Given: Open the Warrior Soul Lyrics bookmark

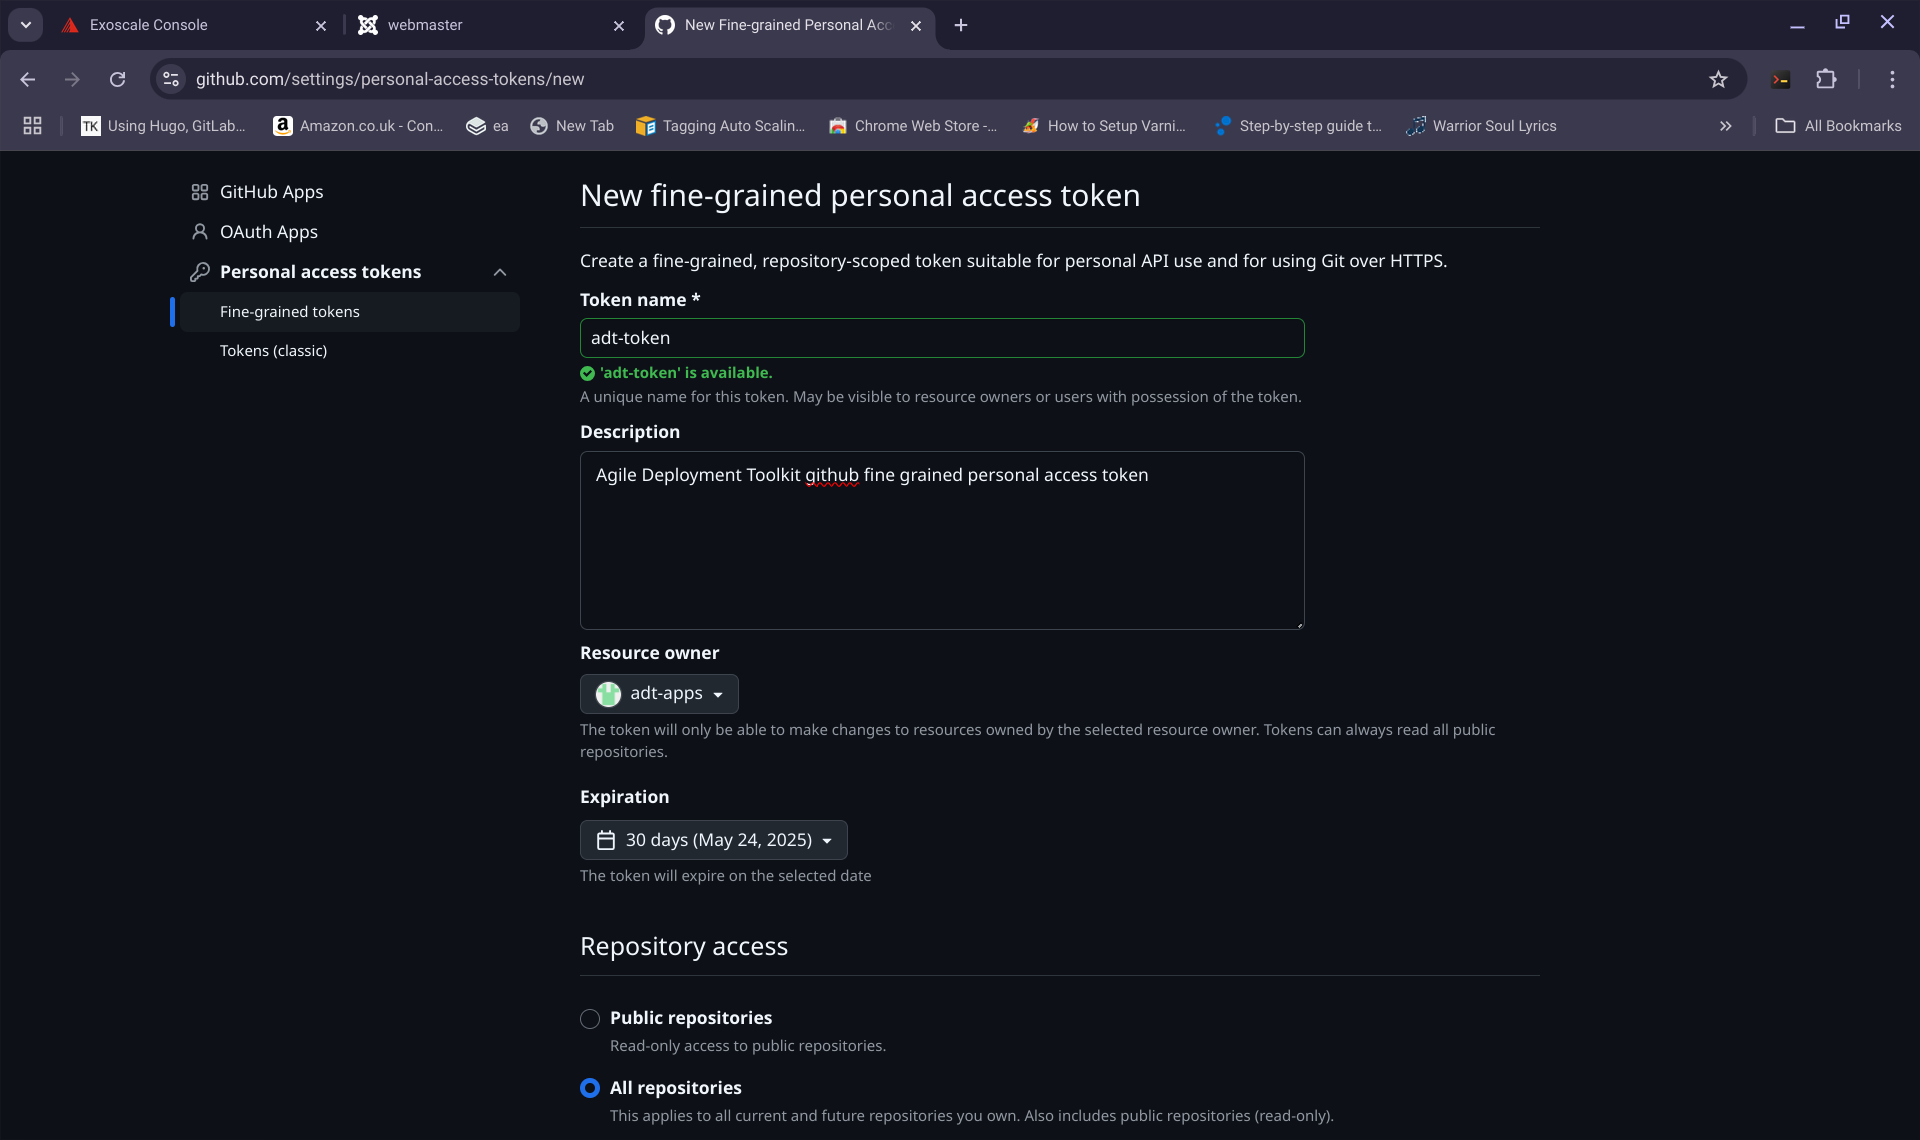Looking at the screenshot, I should pos(1482,125).
